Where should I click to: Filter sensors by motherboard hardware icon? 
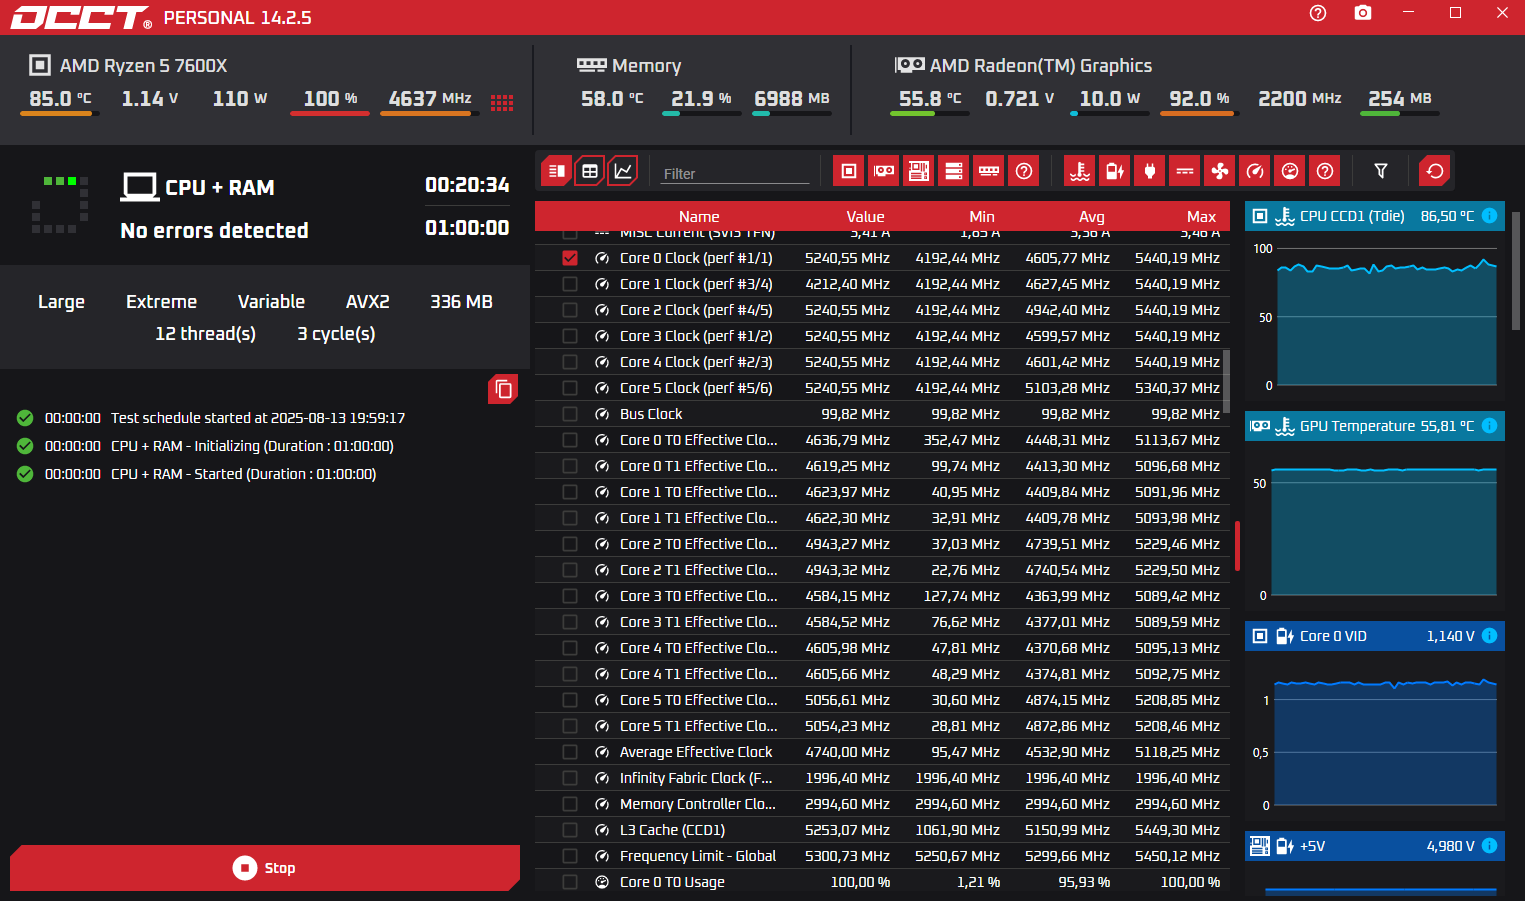coord(919,171)
